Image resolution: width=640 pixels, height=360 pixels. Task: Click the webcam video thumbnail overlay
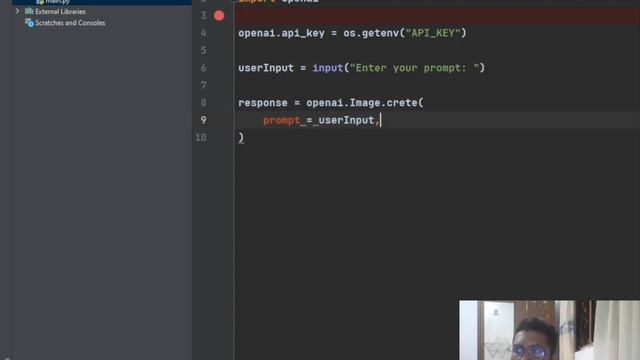pos(549,330)
